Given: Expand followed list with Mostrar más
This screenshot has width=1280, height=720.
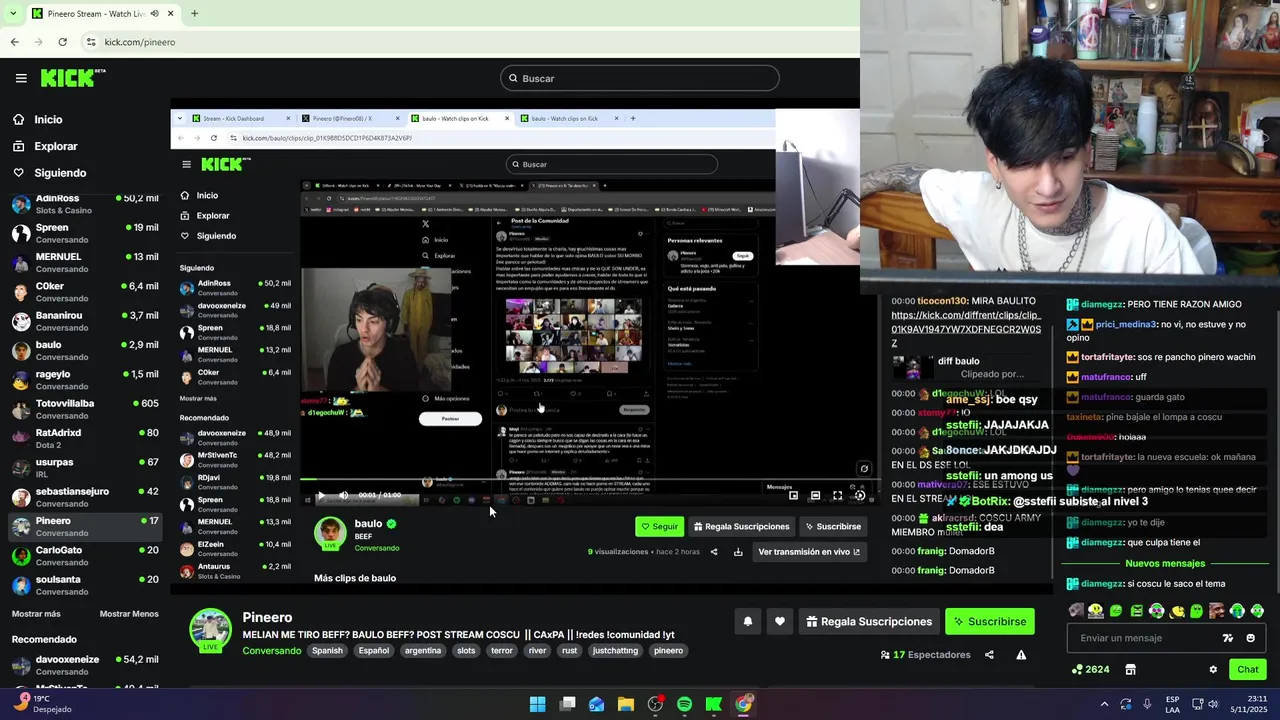Looking at the screenshot, I should (x=36, y=614).
